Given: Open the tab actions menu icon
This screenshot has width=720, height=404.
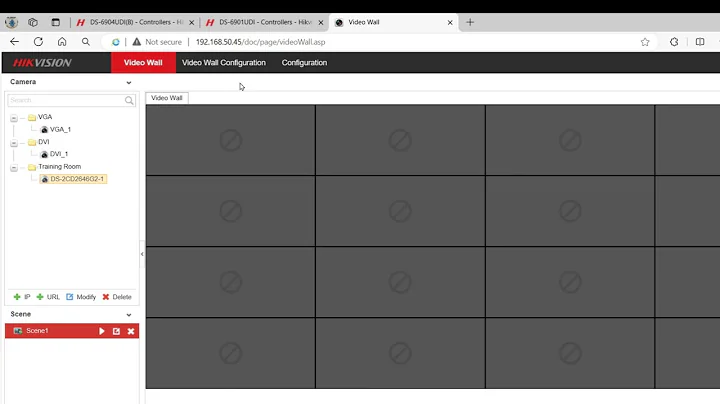Looking at the screenshot, I should coord(56,22).
